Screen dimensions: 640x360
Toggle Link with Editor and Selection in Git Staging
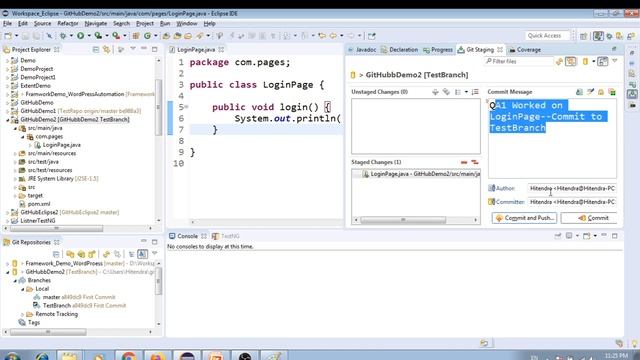pyautogui.click(x=571, y=61)
